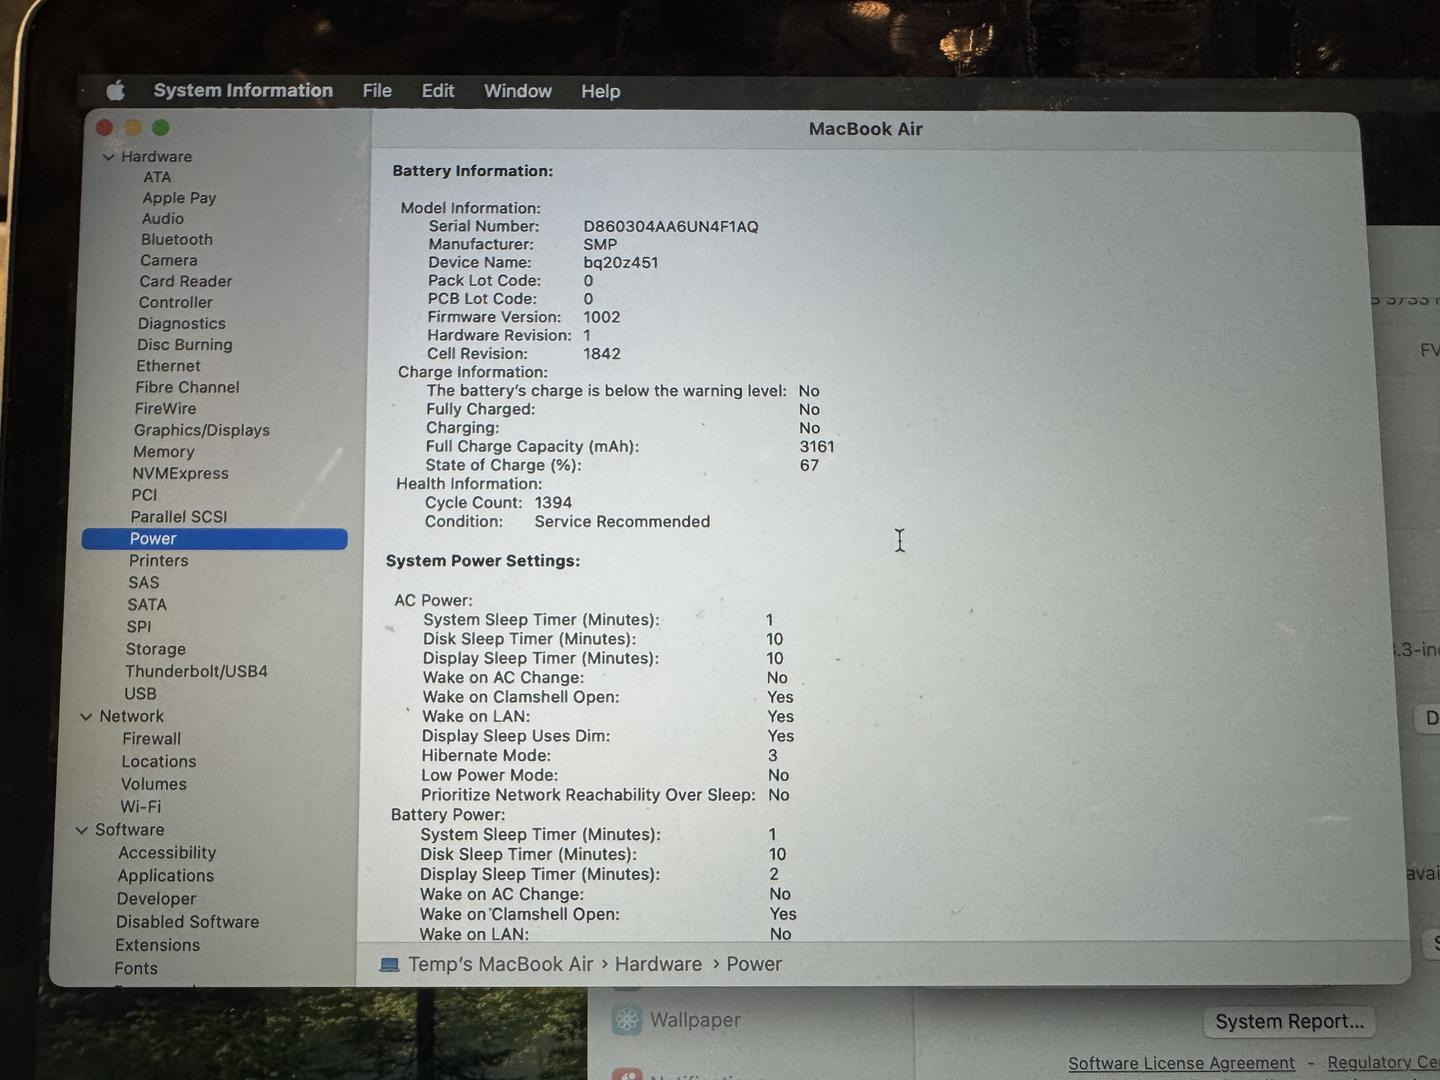Select Ethernet in the sidebar
The height and width of the screenshot is (1080, 1440).
168,367
